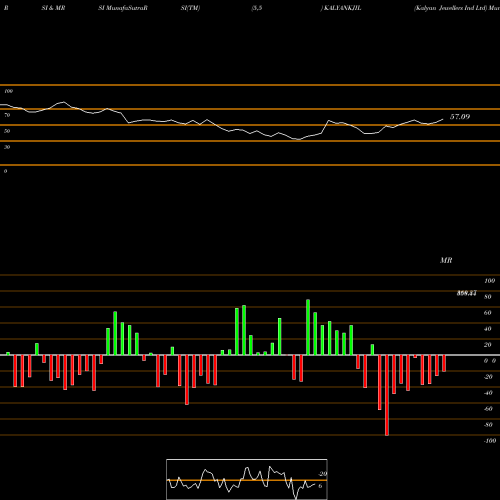500x500 pixels.
Task: Click the 60 label on MR axis
Action: point(488,313)
